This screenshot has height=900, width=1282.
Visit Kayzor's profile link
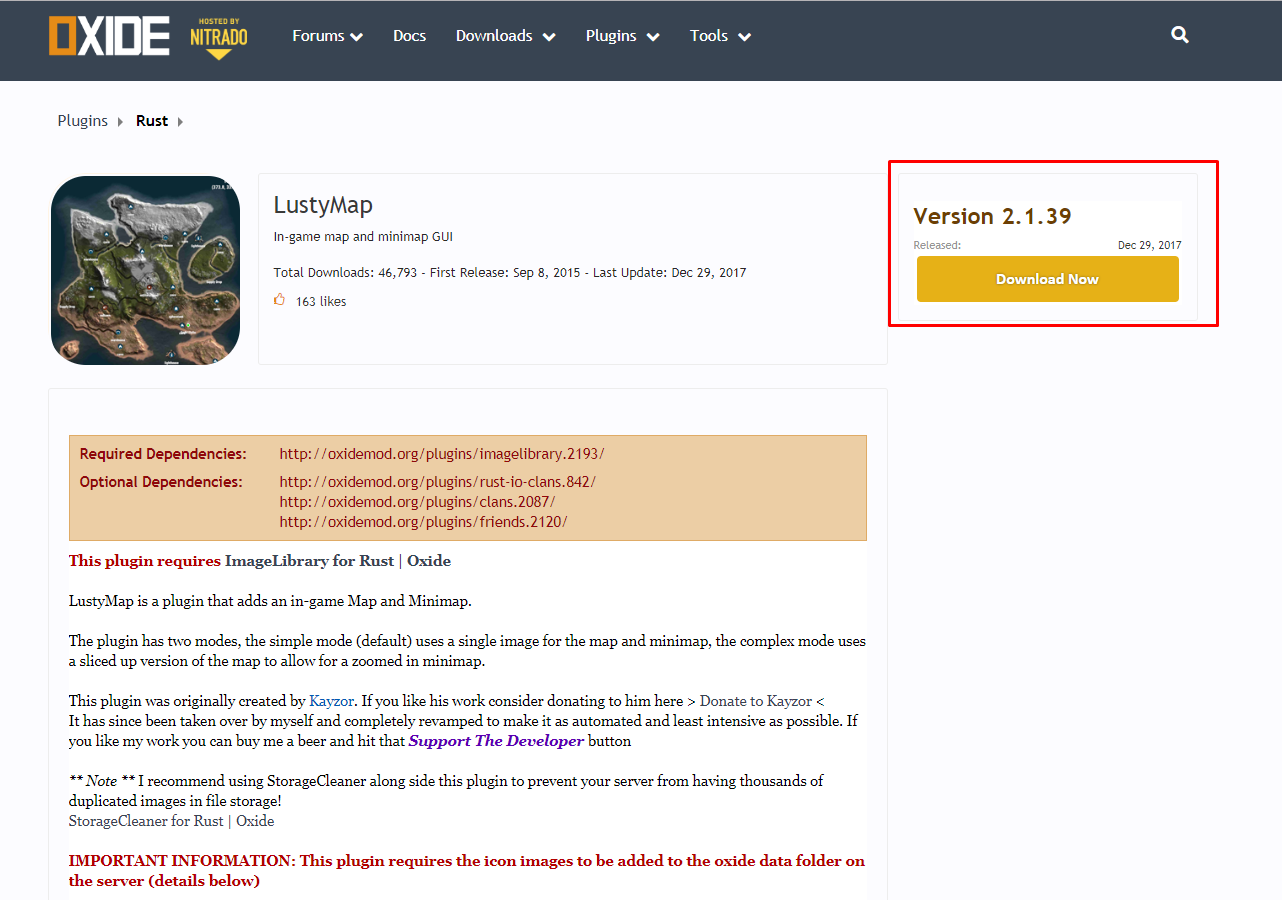point(332,701)
